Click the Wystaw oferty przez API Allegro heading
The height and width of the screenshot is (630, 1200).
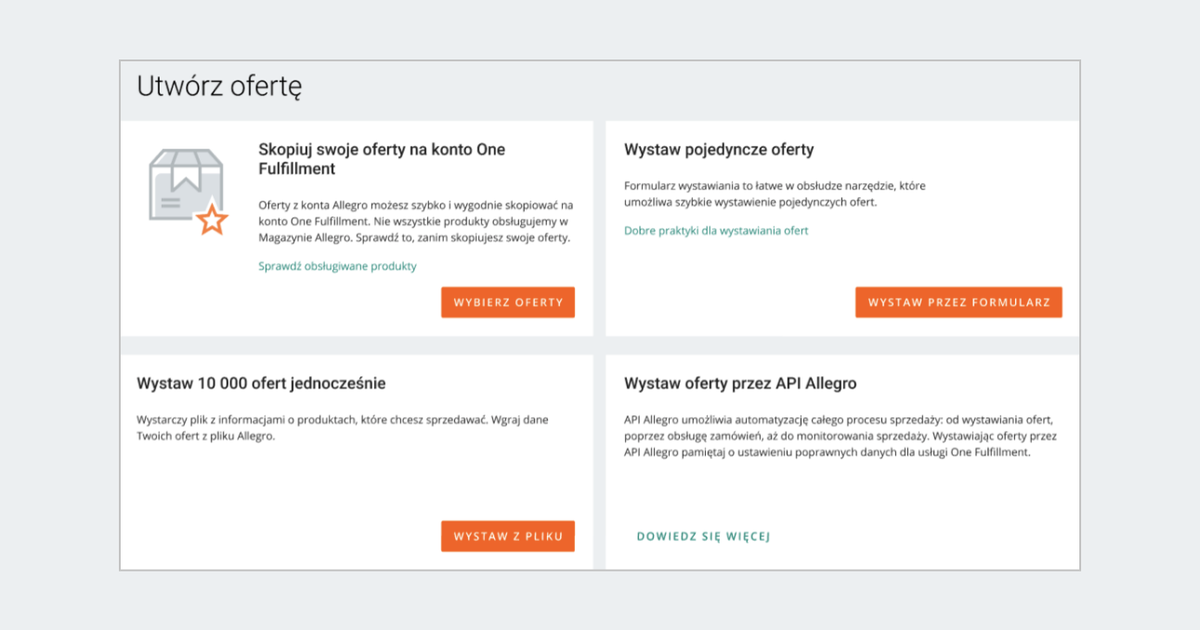pyautogui.click(x=740, y=383)
